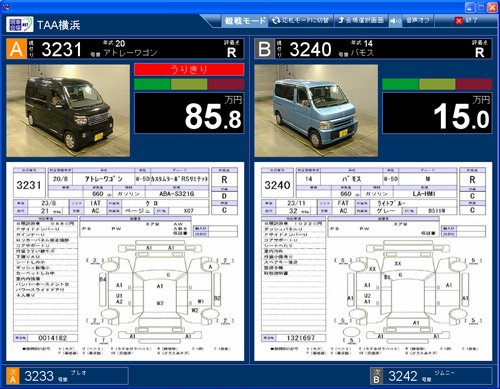
Task: Toggle 音声オフ sound off
Action: tap(418, 21)
